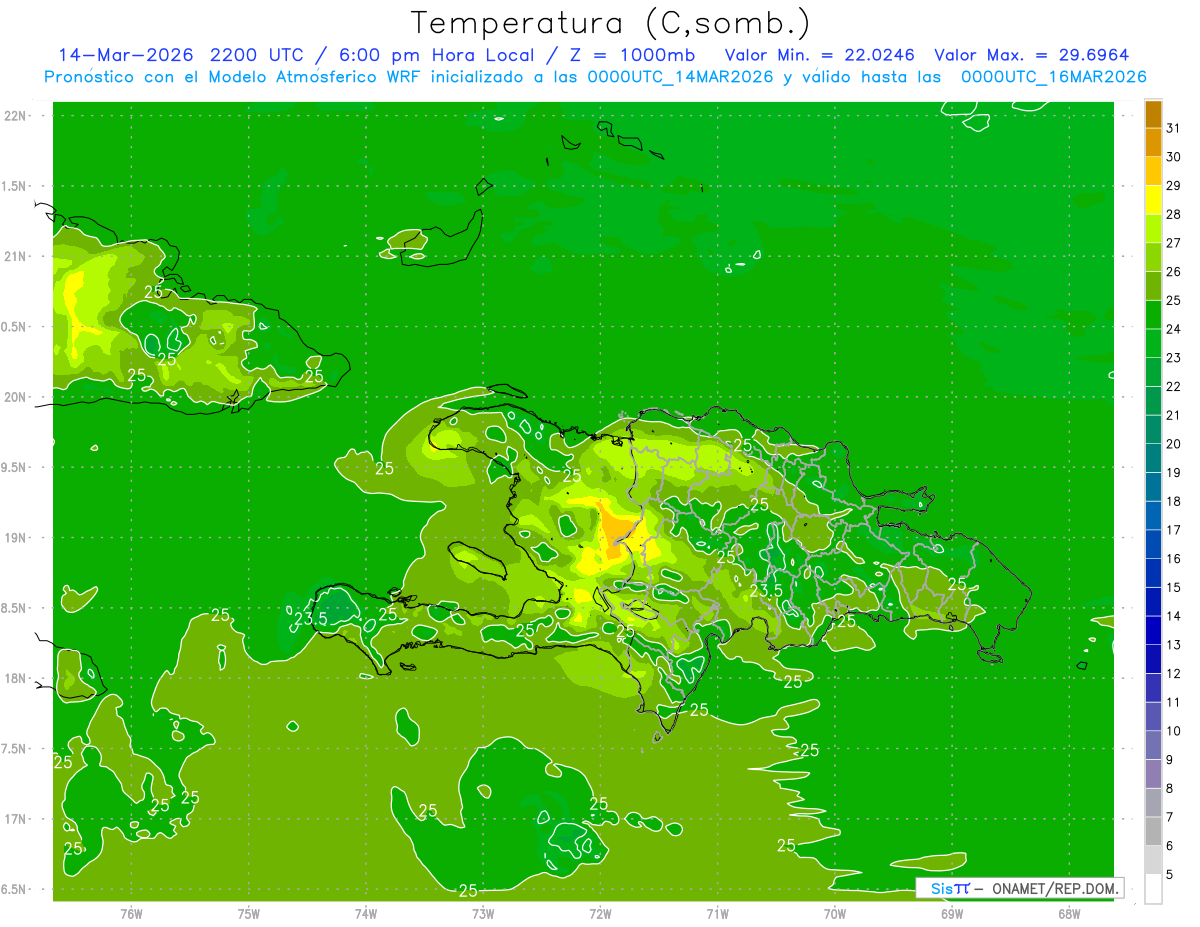The width and height of the screenshot is (1200, 927).
Task: Click the legend value '31'
Action: click(x=1173, y=128)
